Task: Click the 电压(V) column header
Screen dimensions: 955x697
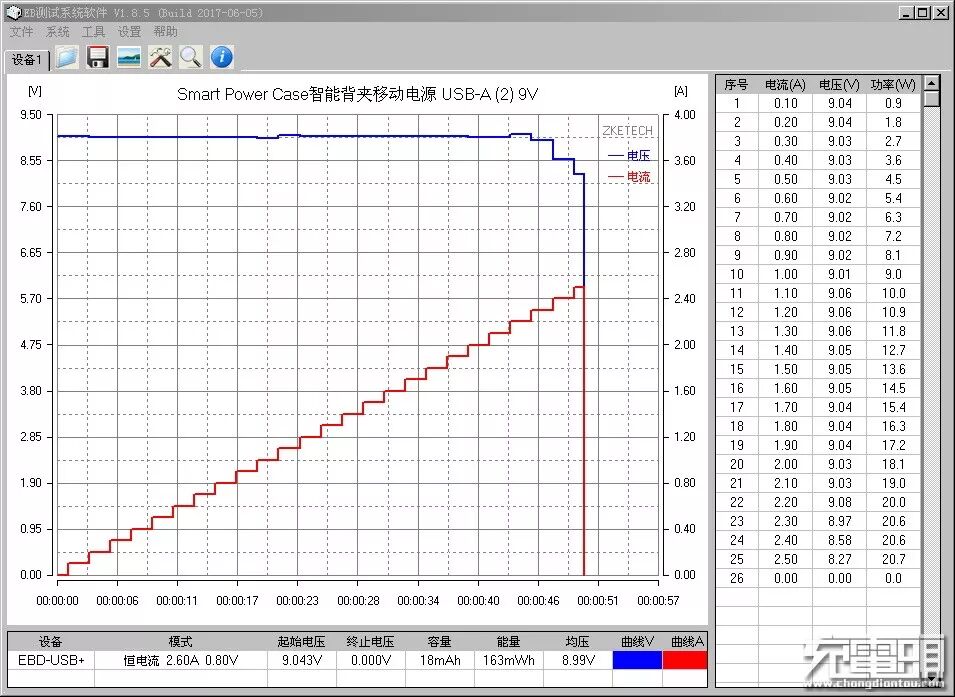Action: [839, 85]
